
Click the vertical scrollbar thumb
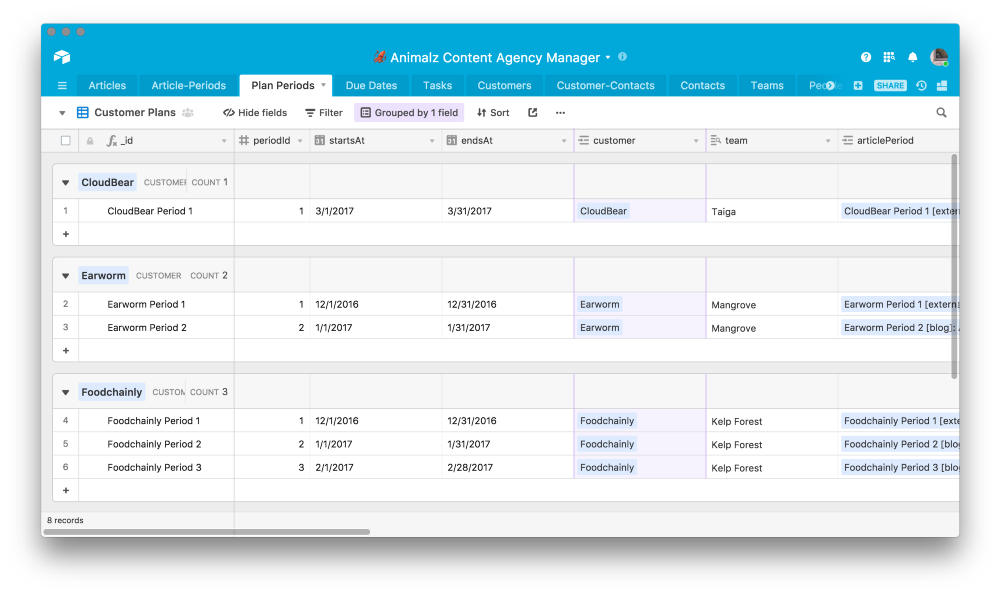pos(954,267)
